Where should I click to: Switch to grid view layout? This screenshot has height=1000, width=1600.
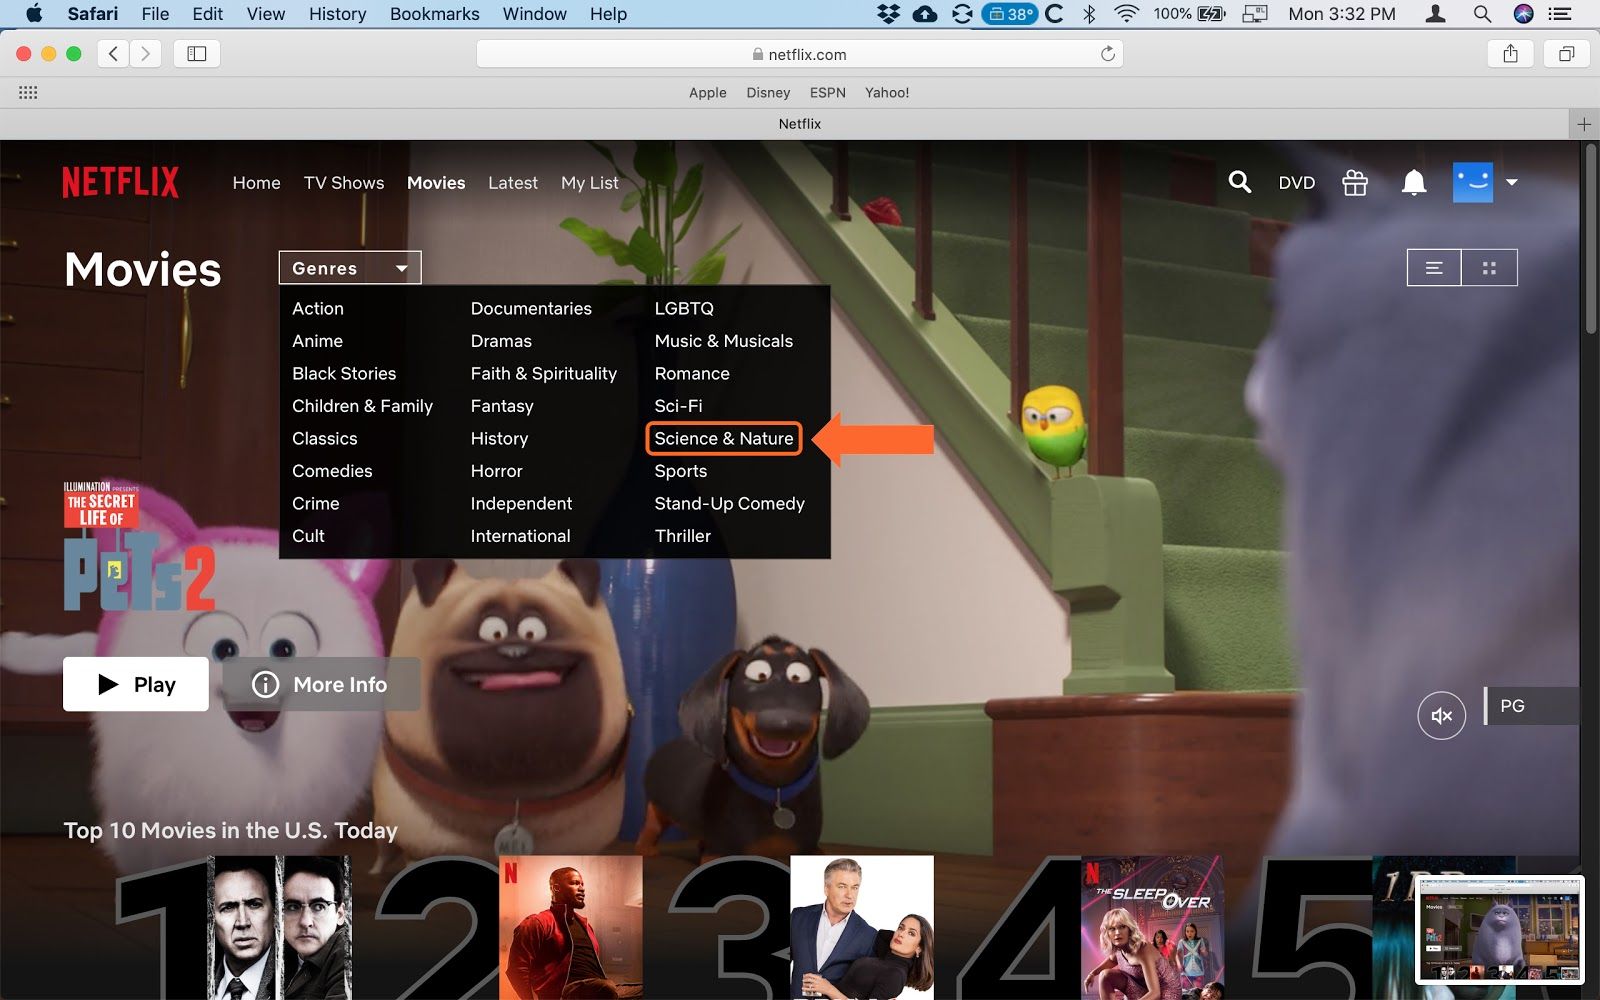(1489, 268)
